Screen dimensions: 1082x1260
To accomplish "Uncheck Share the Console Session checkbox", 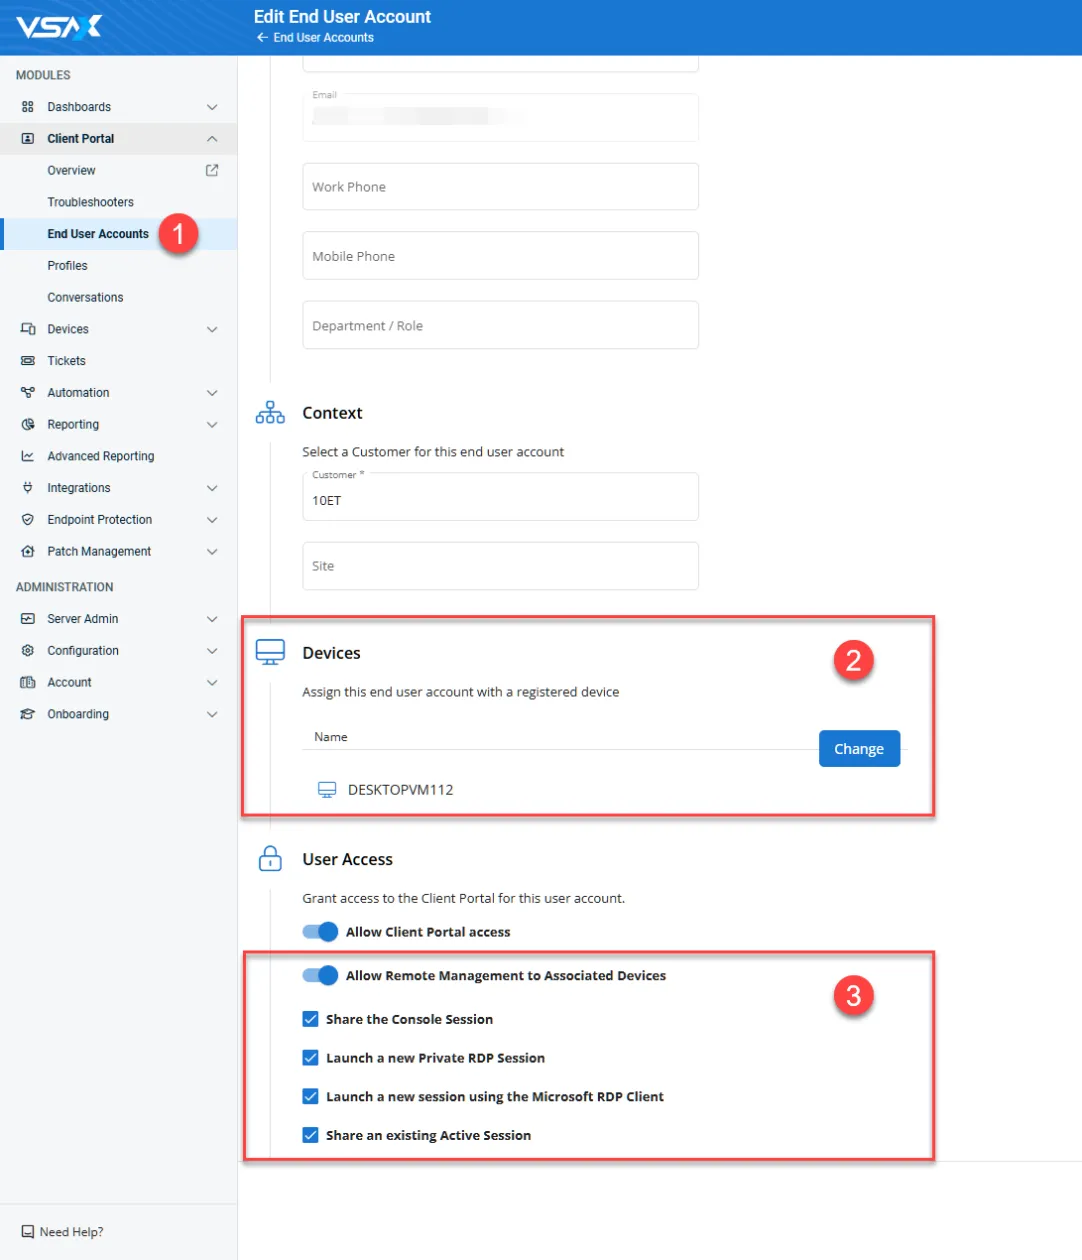I will 311,1019.
